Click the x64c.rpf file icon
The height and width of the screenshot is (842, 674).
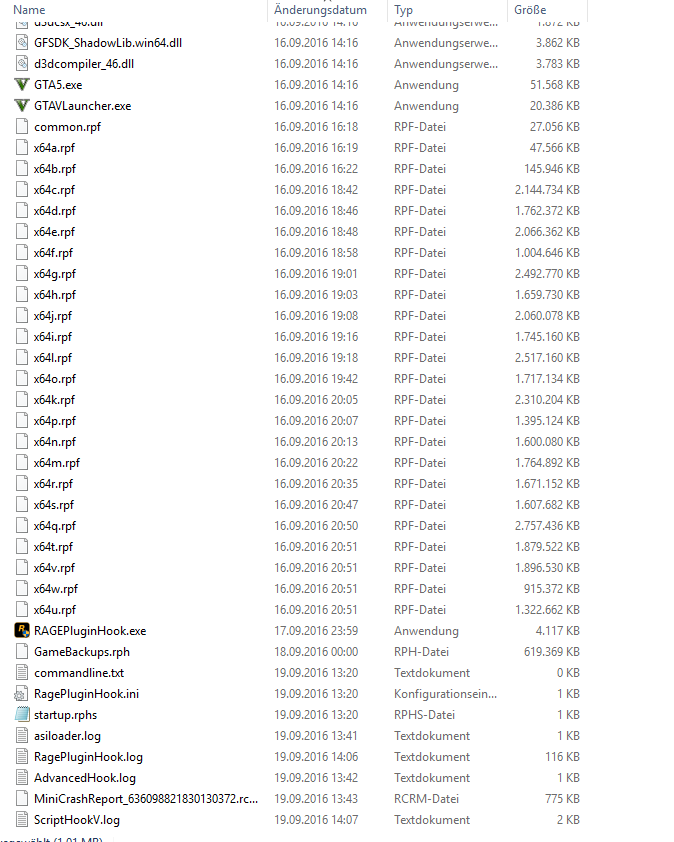point(21,190)
